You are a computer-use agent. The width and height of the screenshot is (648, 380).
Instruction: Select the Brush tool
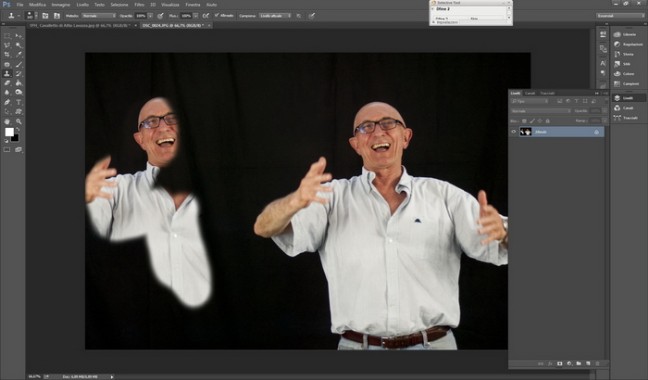pyautogui.click(x=19, y=64)
